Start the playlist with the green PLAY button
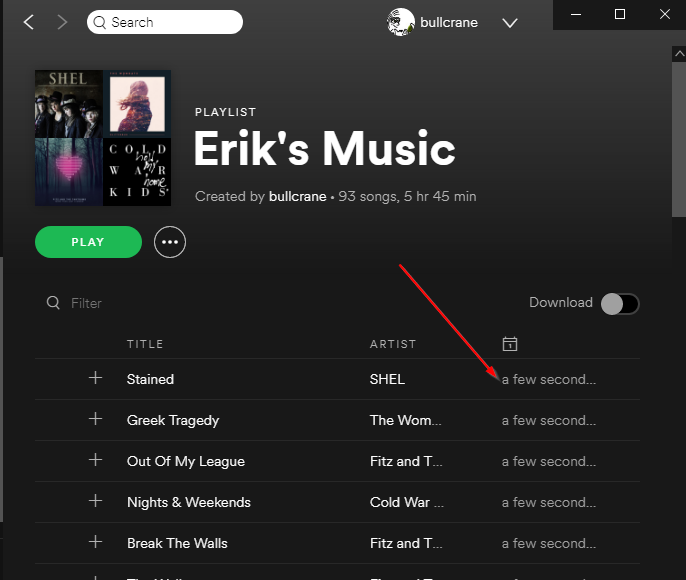Screen dimensions: 686x580 pos(88,242)
